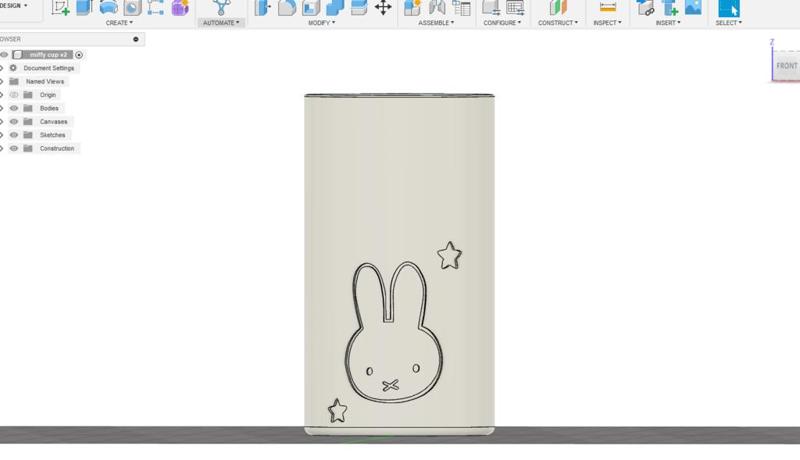This screenshot has width=800, height=460.
Task: Click the Insert McMaster-Carr component icon
Action: point(669,7)
